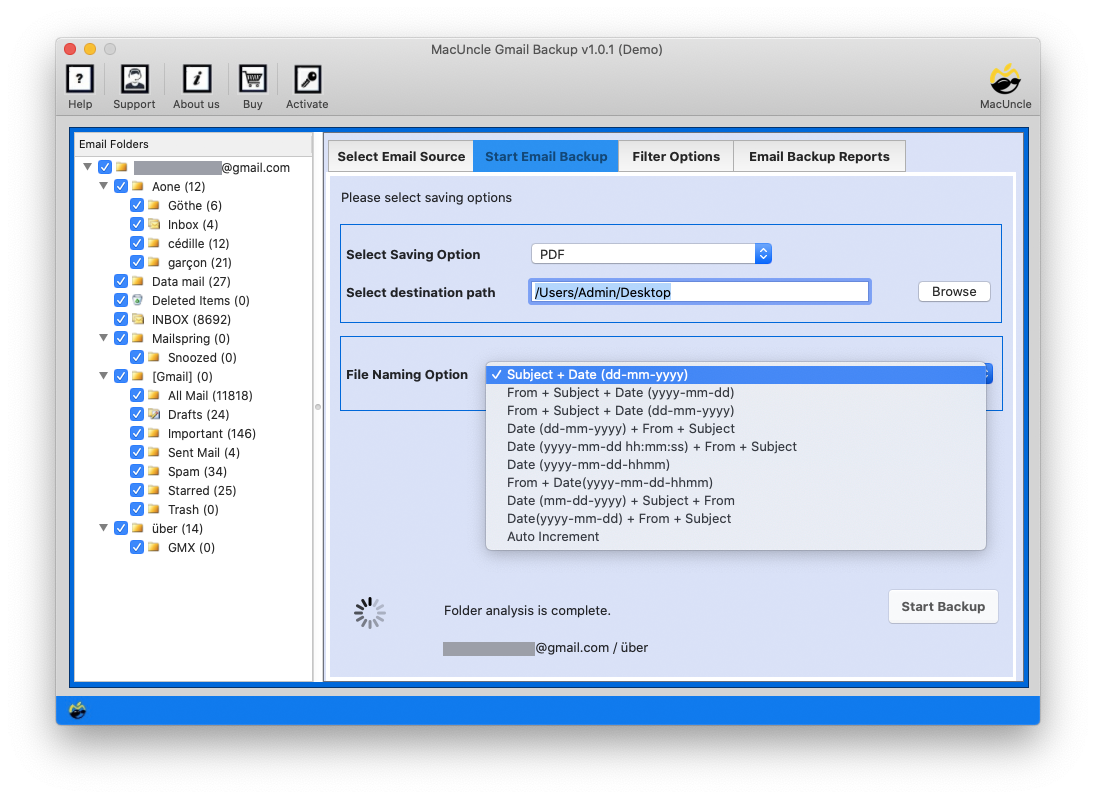Click the Deleted Items recycle bin icon
The height and width of the screenshot is (799, 1096).
pos(138,300)
